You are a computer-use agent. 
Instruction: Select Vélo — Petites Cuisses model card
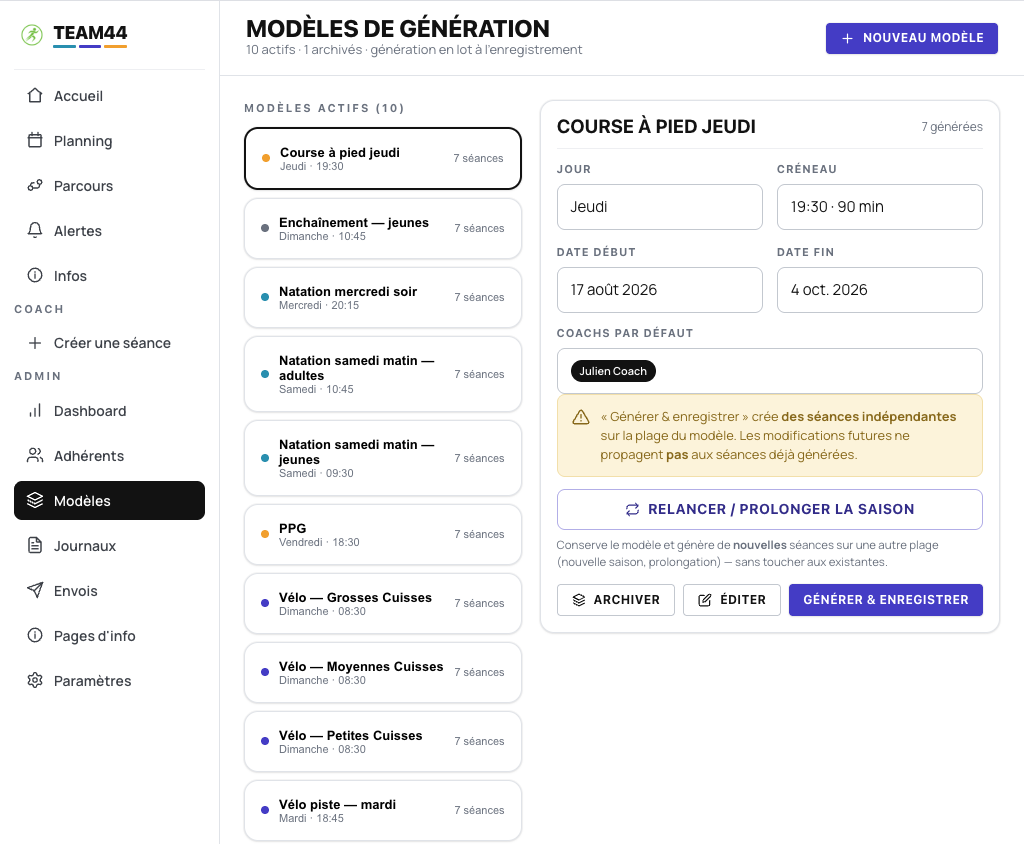[x=383, y=741]
